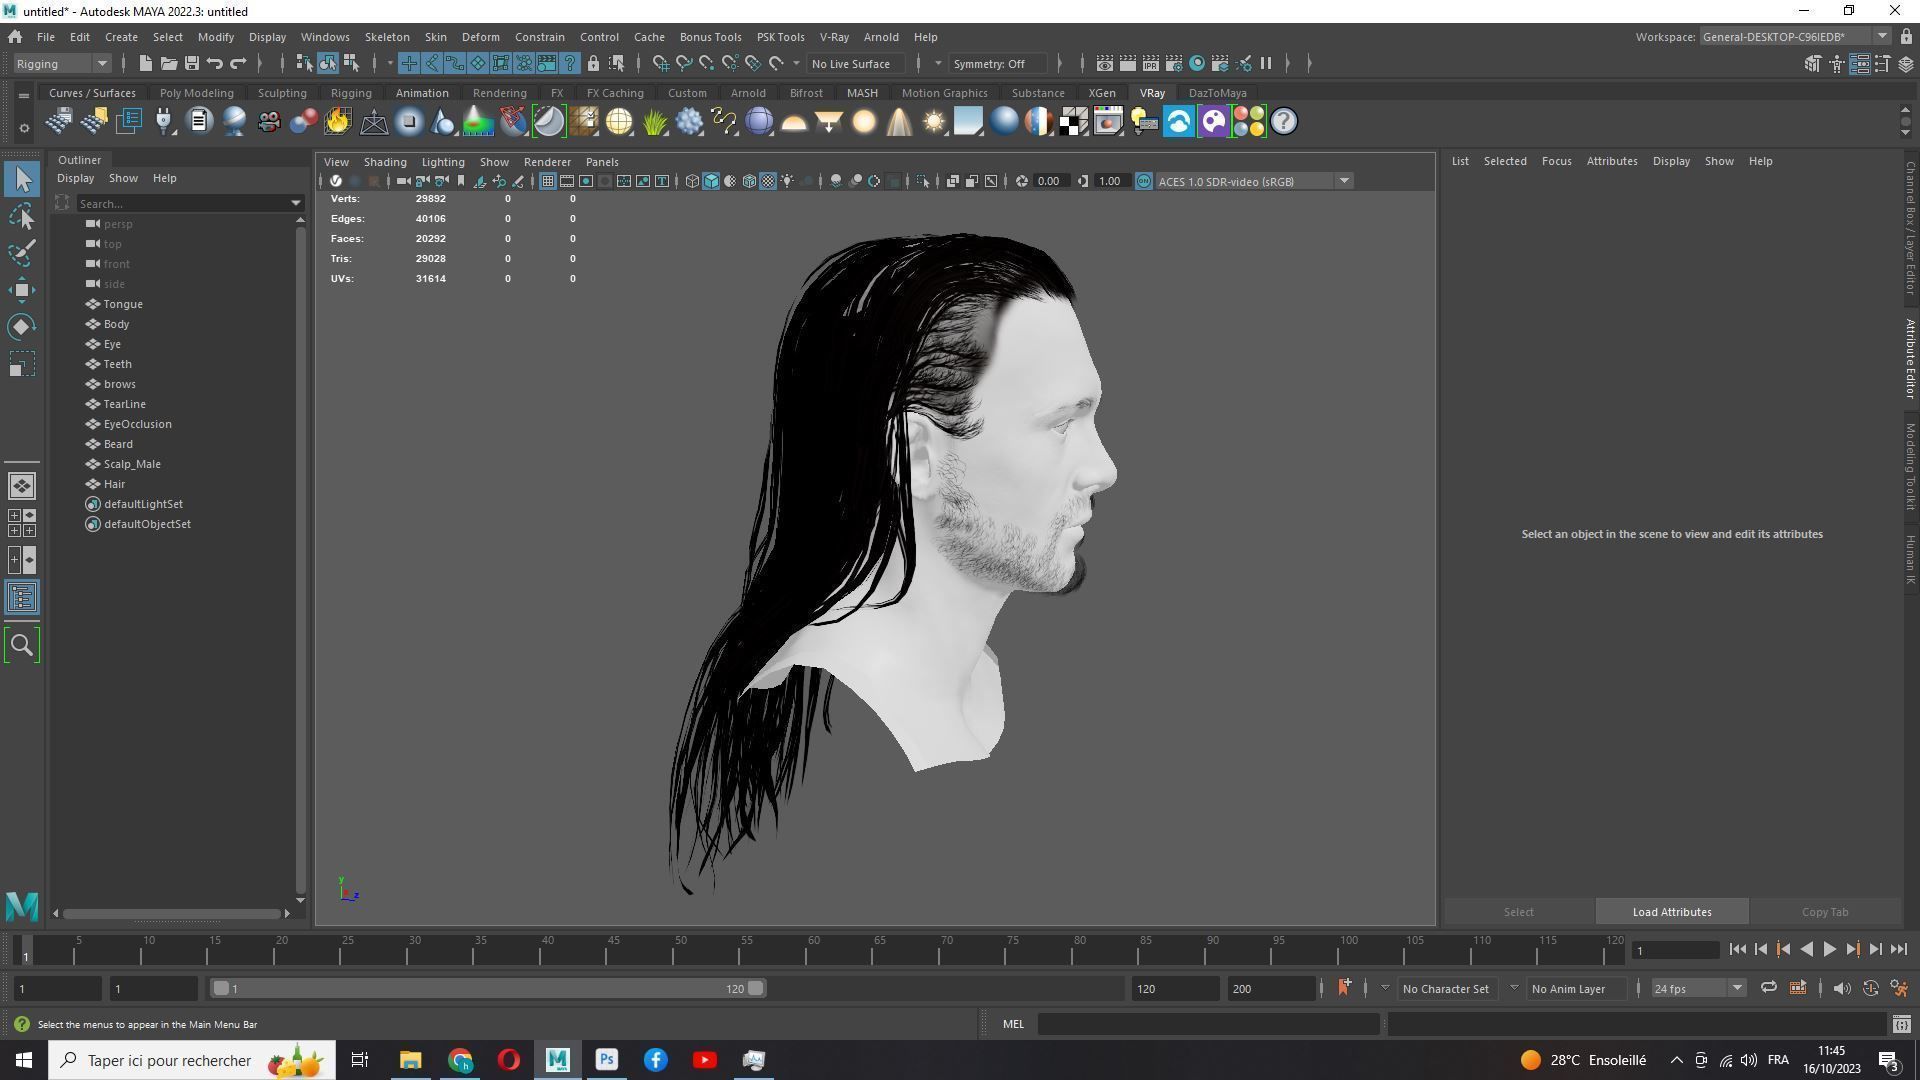
Task: Open the Deform menu
Action: 480,37
